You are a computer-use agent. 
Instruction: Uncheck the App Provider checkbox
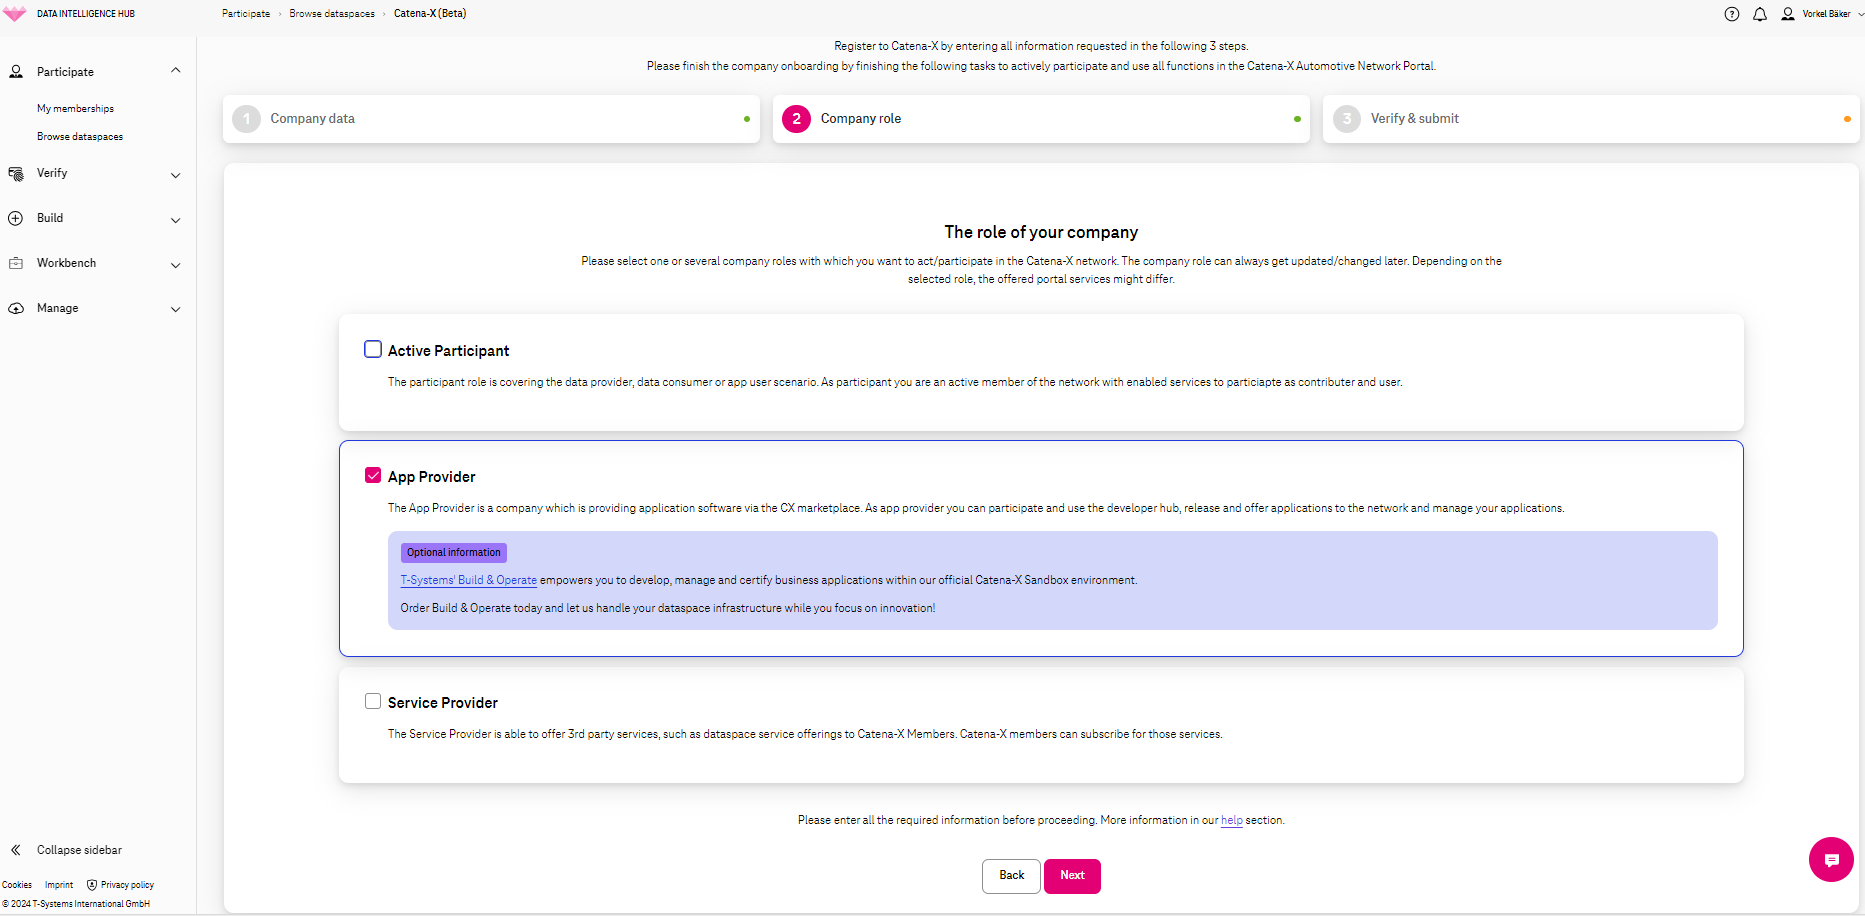[x=373, y=475]
